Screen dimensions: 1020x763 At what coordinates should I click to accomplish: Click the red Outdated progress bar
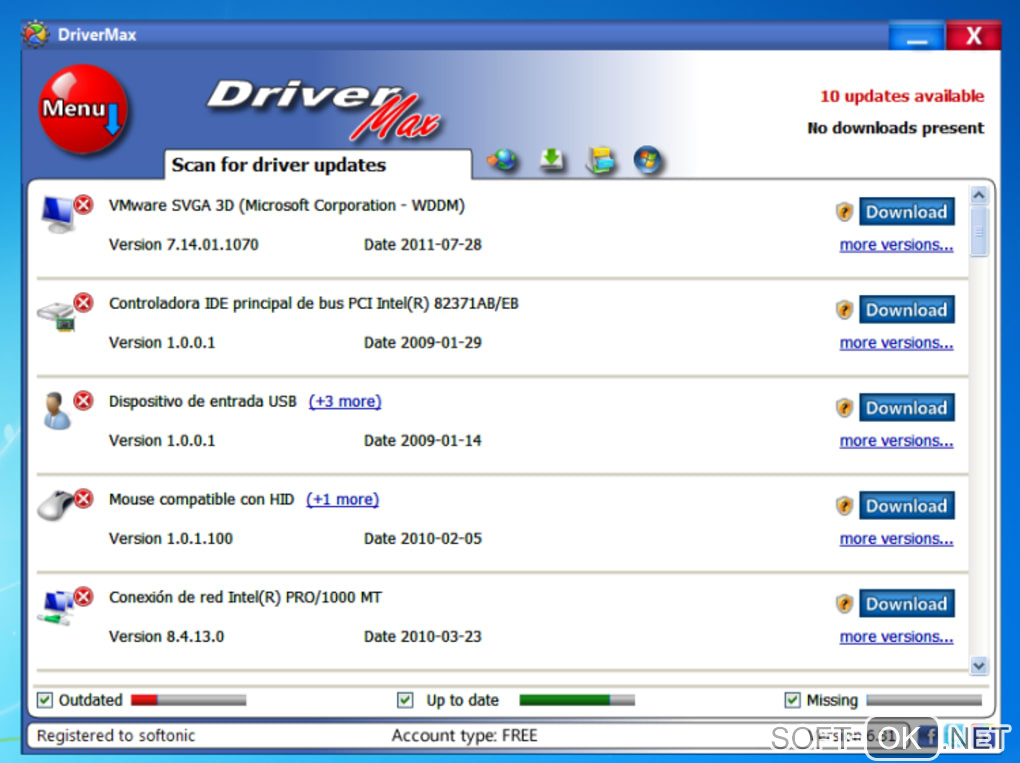click(x=189, y=700)
